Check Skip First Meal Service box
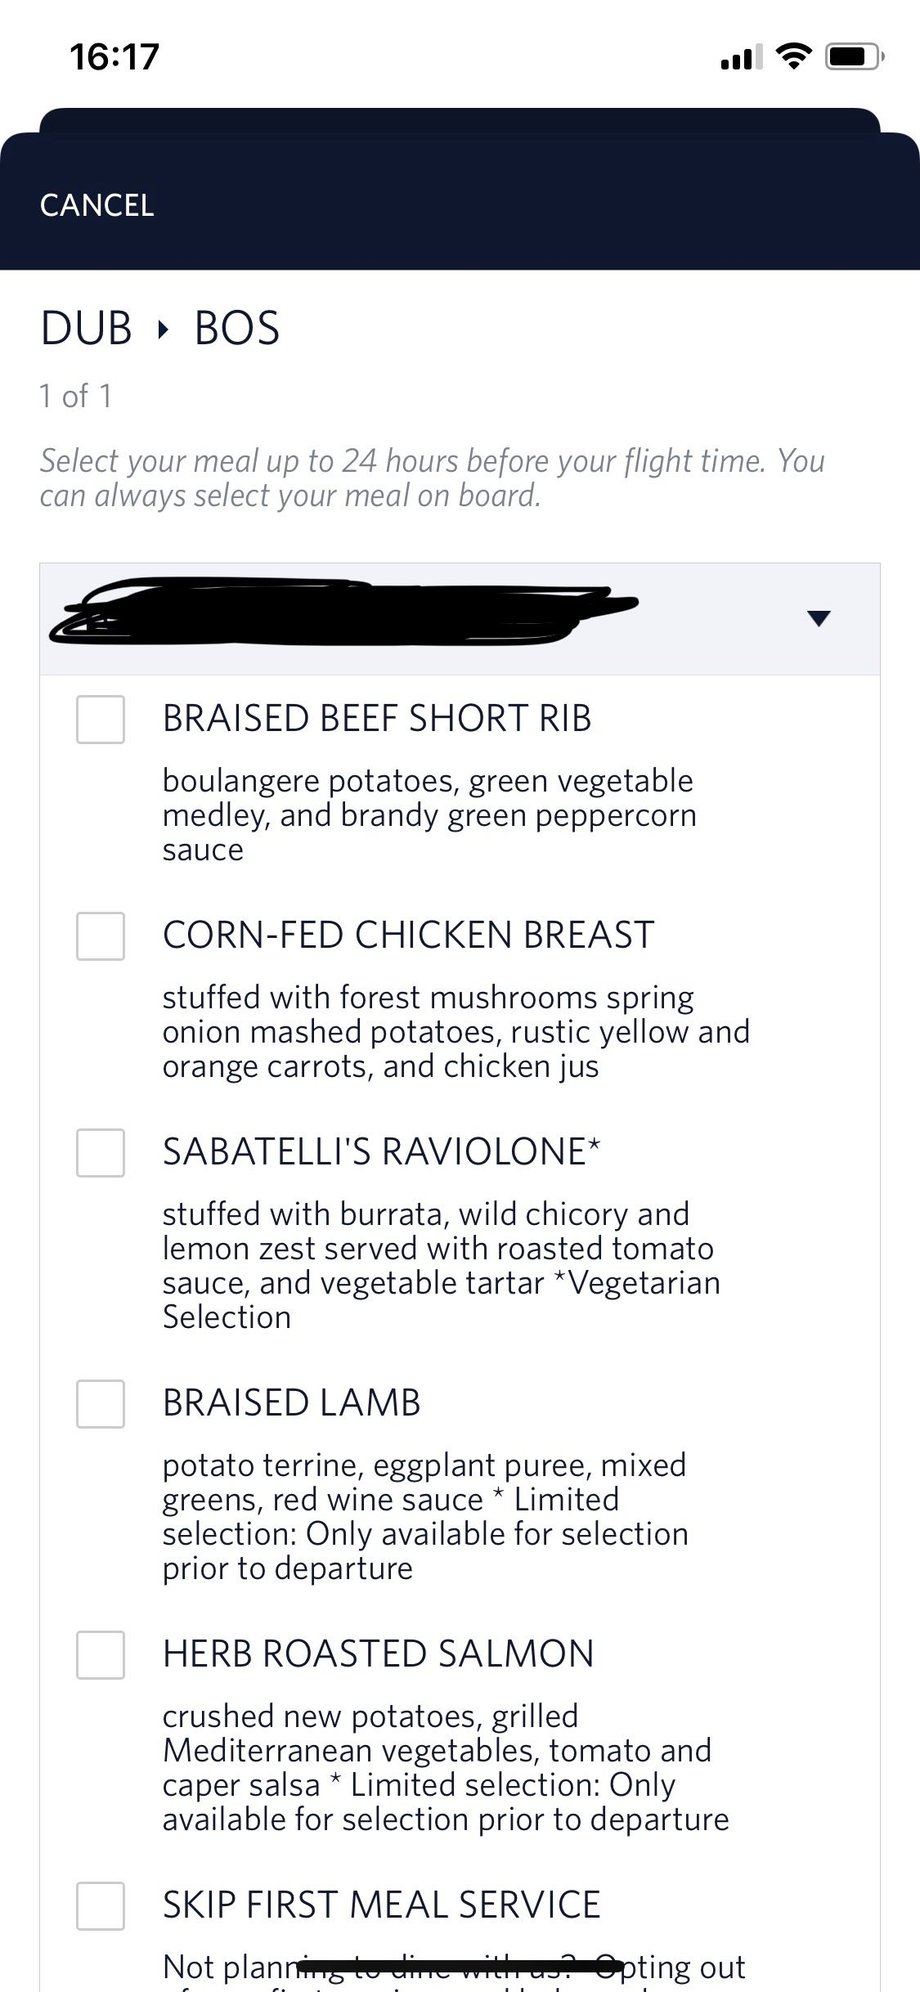Screen dimensions: 920x1992 tap(101, 1906)
